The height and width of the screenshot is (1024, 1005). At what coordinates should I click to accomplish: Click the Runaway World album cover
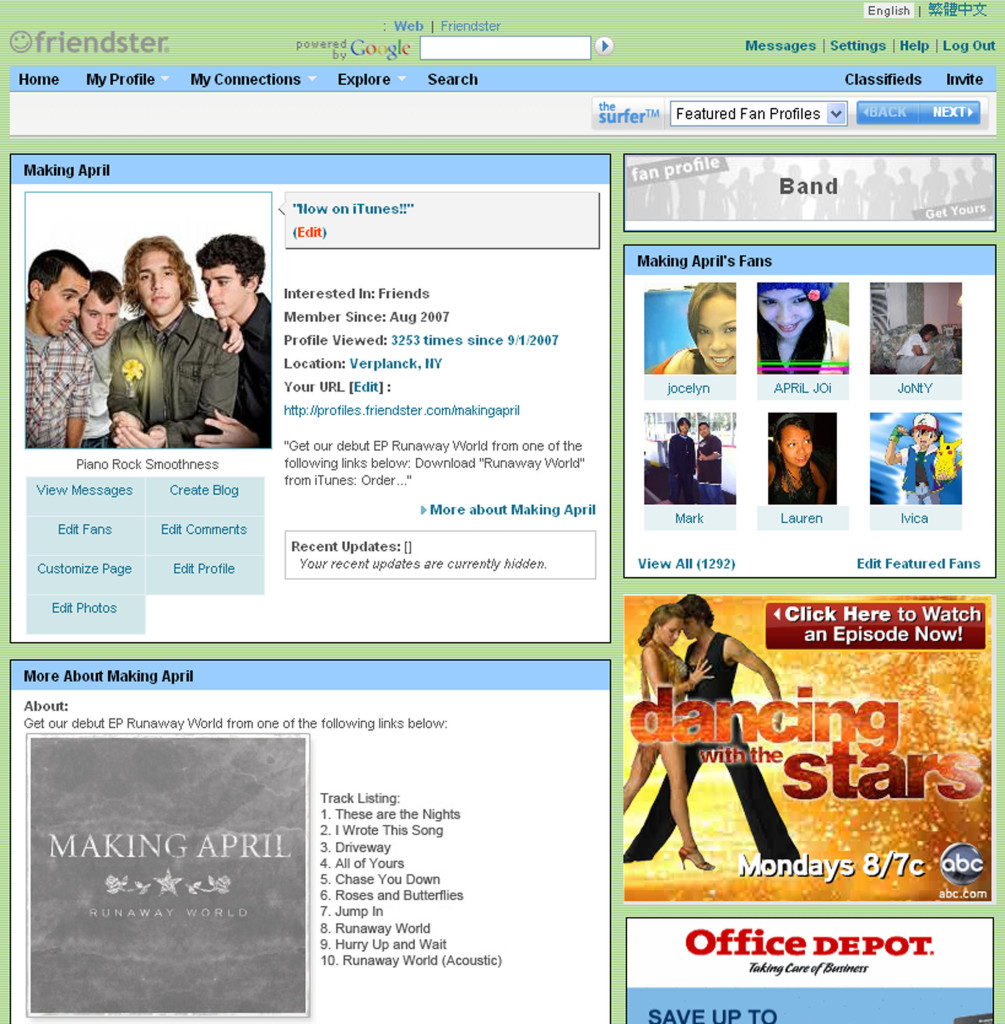tap(168, 876)
